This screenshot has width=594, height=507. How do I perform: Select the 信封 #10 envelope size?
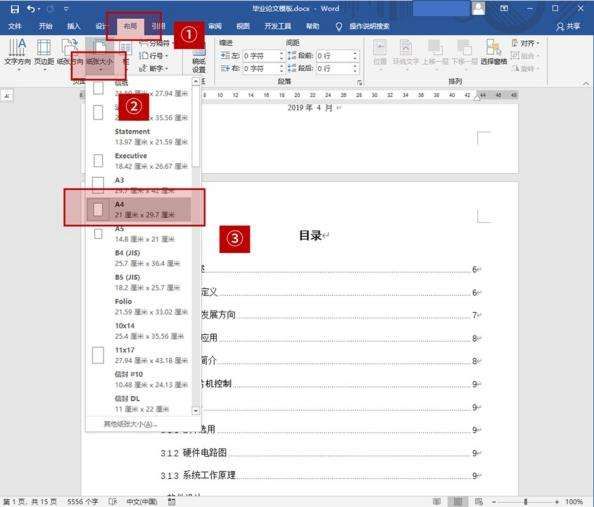click(139, 379)
